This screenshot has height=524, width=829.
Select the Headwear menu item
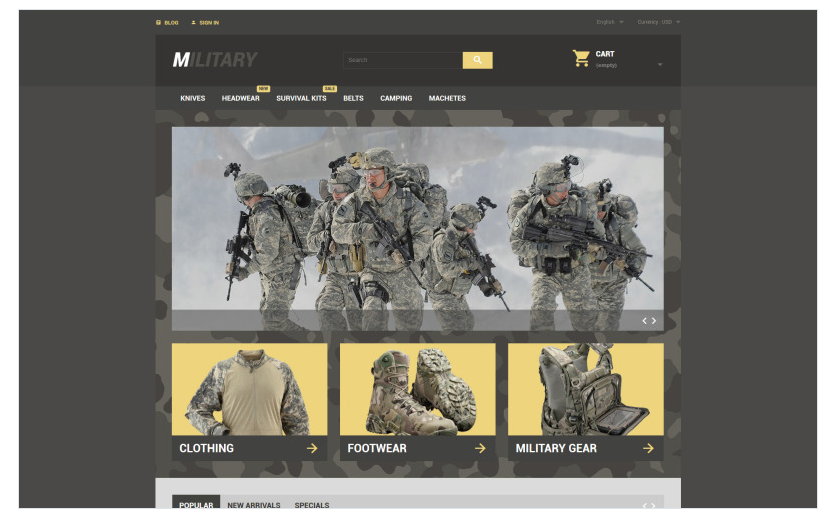coord(240,98)
